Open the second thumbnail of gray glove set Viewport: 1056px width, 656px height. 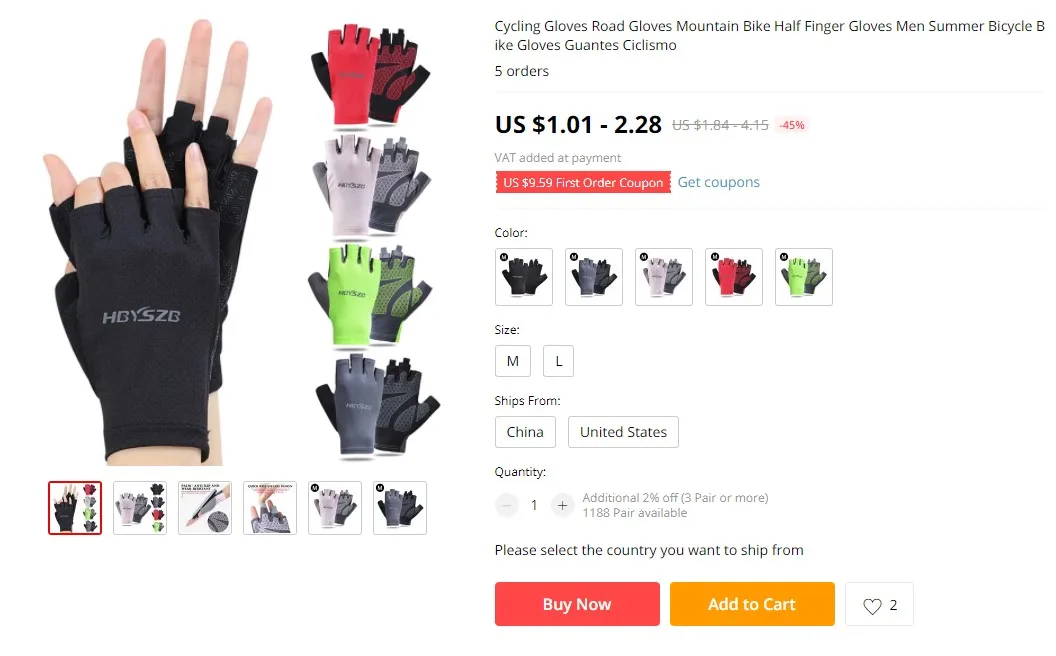tap(140, 508)
